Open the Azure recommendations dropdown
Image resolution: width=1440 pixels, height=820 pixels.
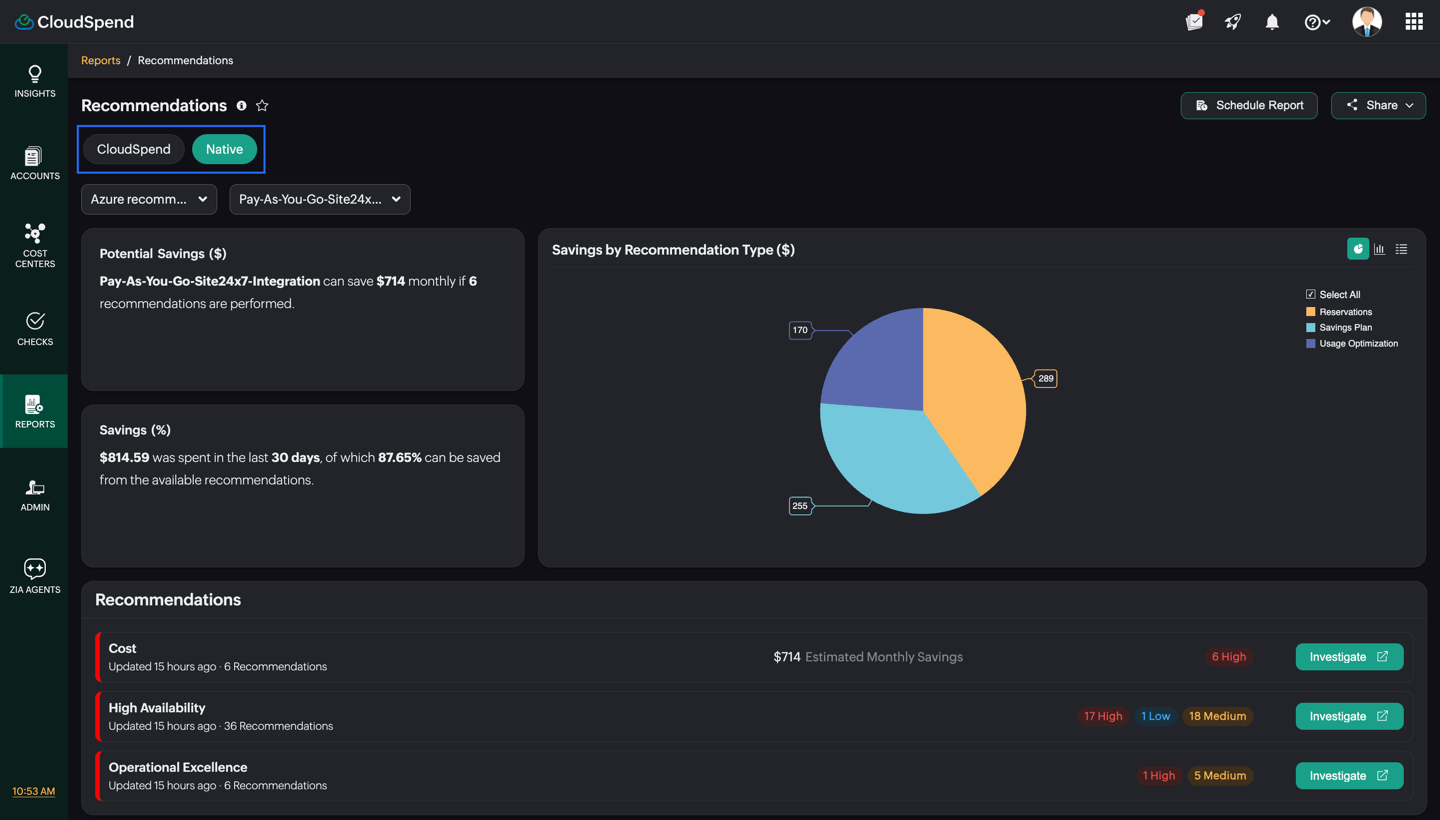point(149,199)
